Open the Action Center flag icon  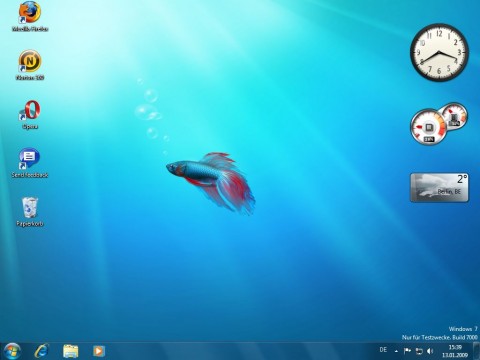click(407, 351)
